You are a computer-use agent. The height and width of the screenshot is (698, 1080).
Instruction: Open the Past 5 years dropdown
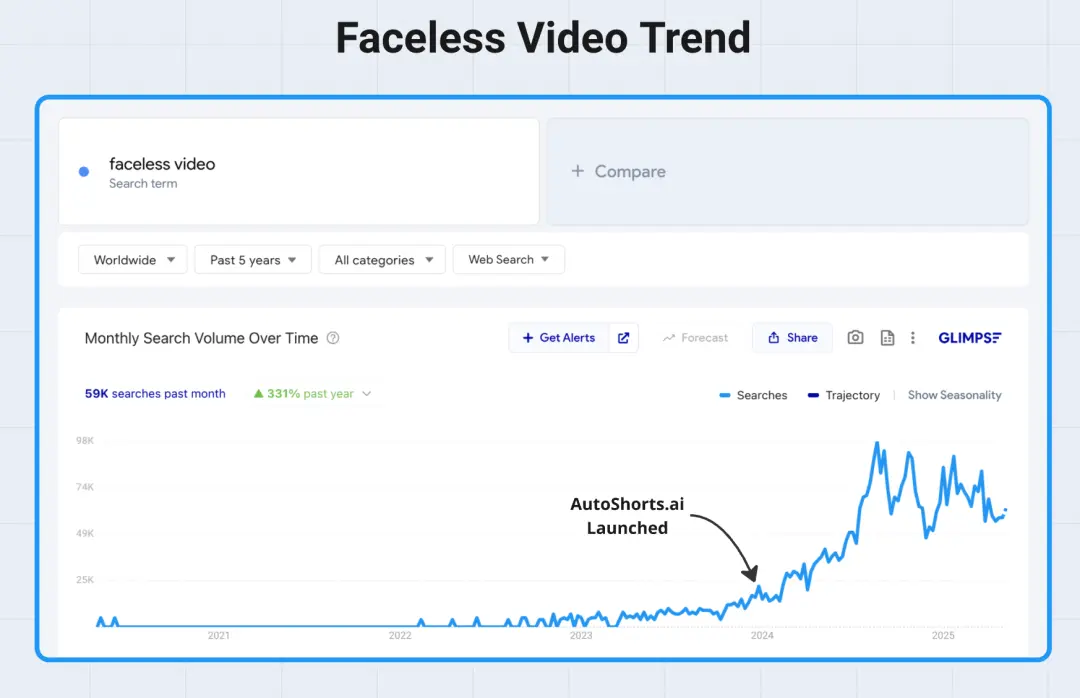(253, 260)
